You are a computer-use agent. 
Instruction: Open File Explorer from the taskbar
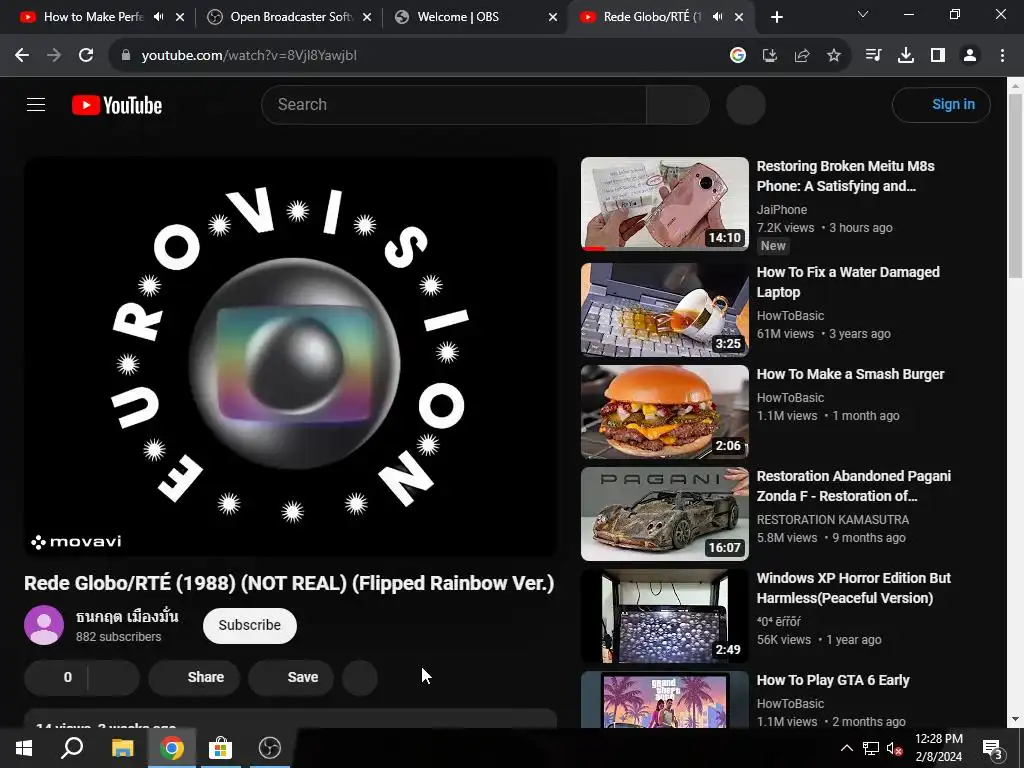[122, 748]
